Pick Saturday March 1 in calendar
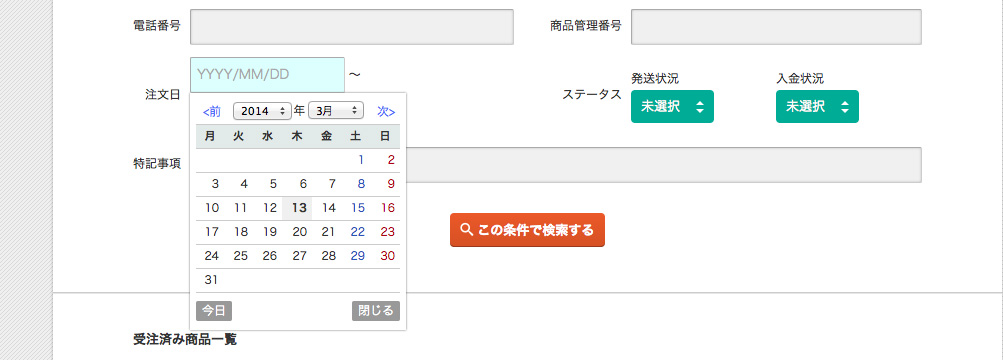 [361, 160]
